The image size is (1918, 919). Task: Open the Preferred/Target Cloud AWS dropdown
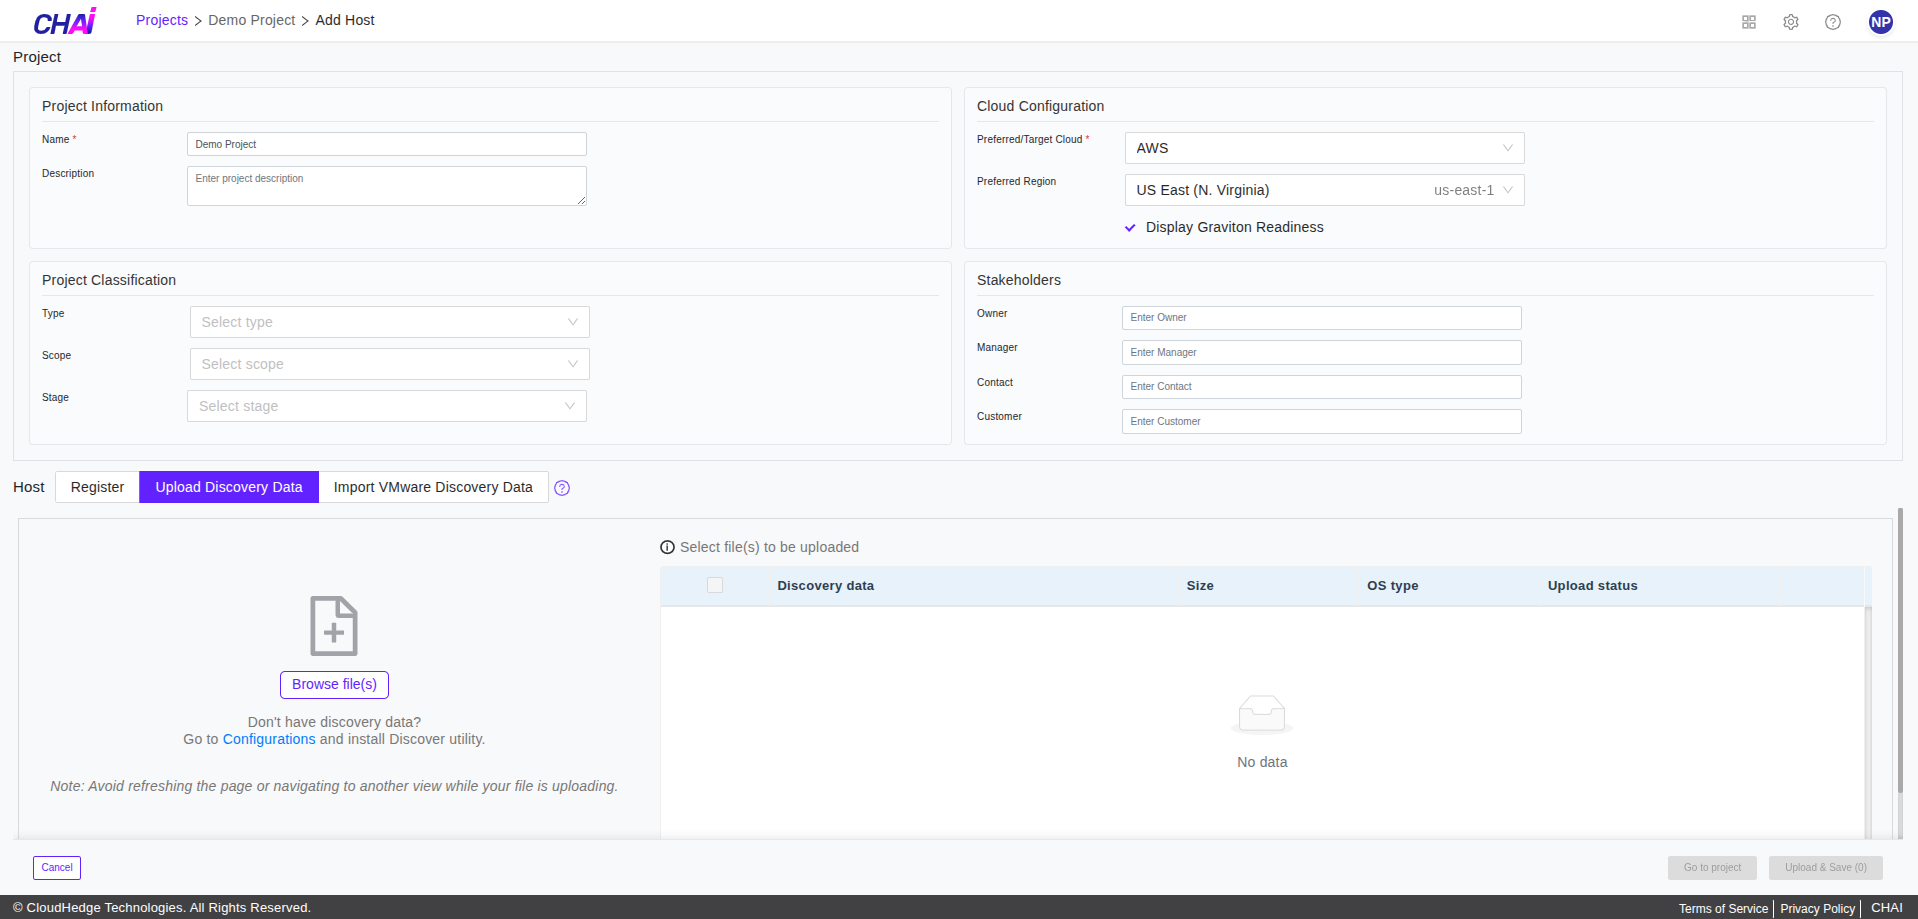pos(1324,148)
